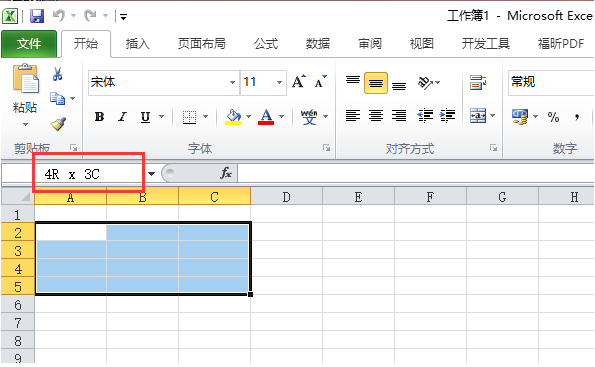Viewport: 595px width, 367px height.
Task: Open the Copy options dropdown arrow
Action: (72, 99)
